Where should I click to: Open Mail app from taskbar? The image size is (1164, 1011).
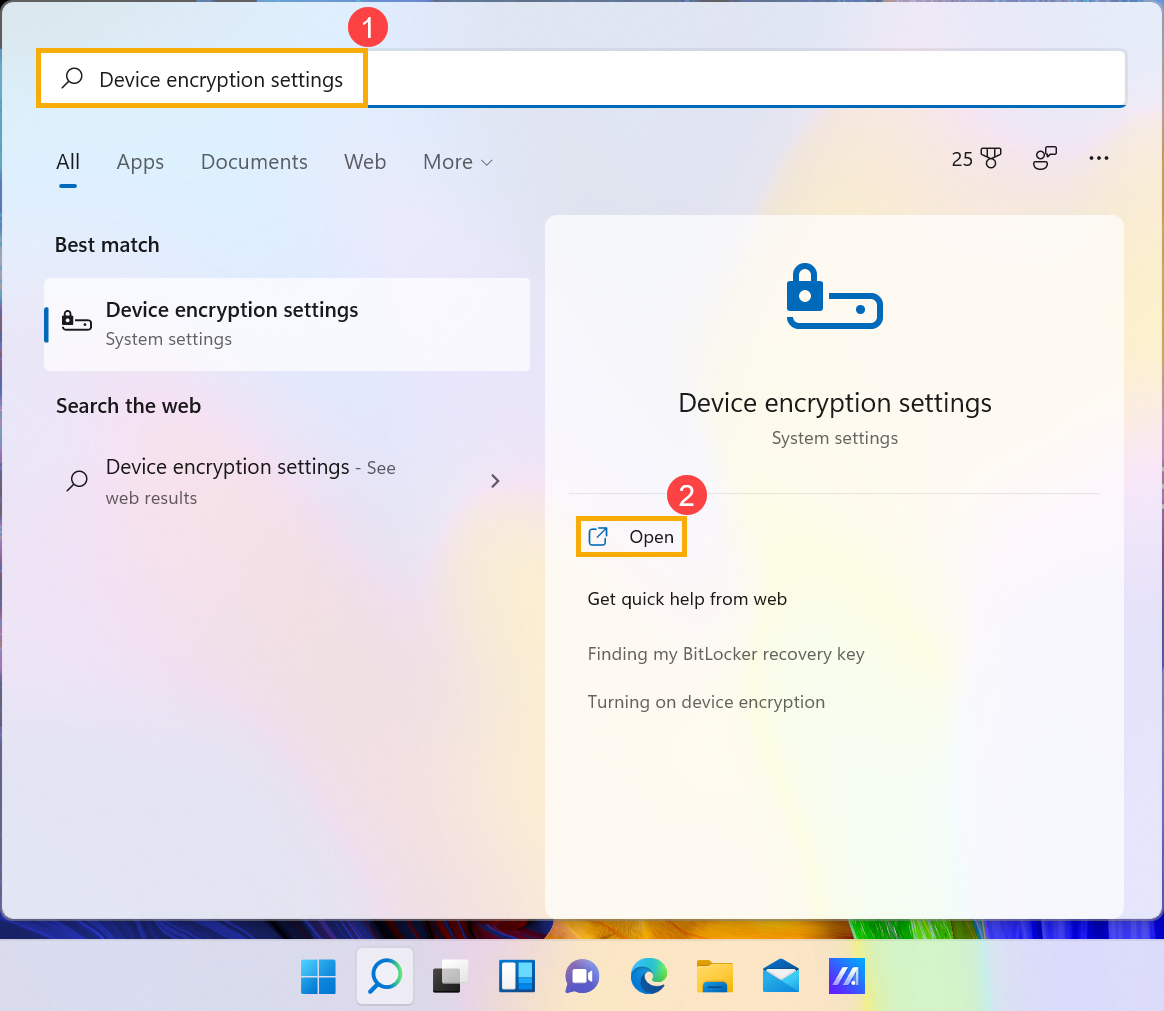pos(781,976)
